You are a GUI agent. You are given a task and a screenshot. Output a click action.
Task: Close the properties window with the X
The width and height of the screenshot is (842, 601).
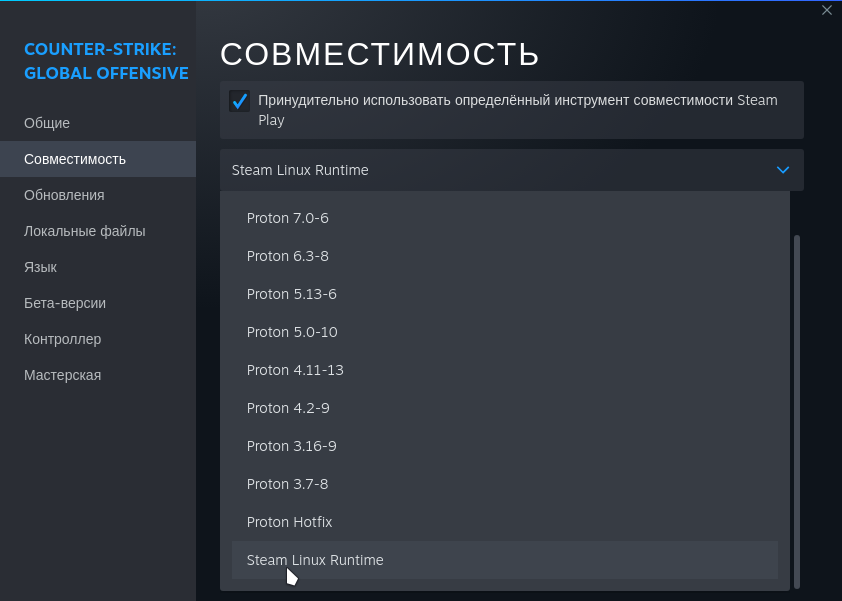(826, 10)
